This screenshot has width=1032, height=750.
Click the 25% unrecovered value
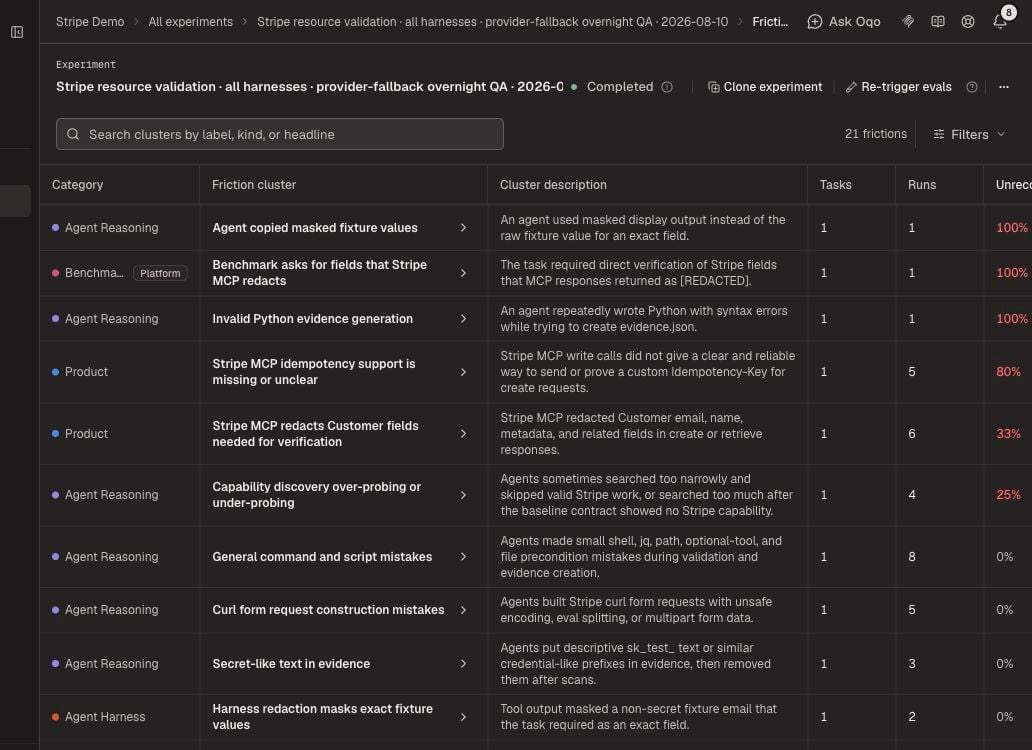pos(1008,495)
